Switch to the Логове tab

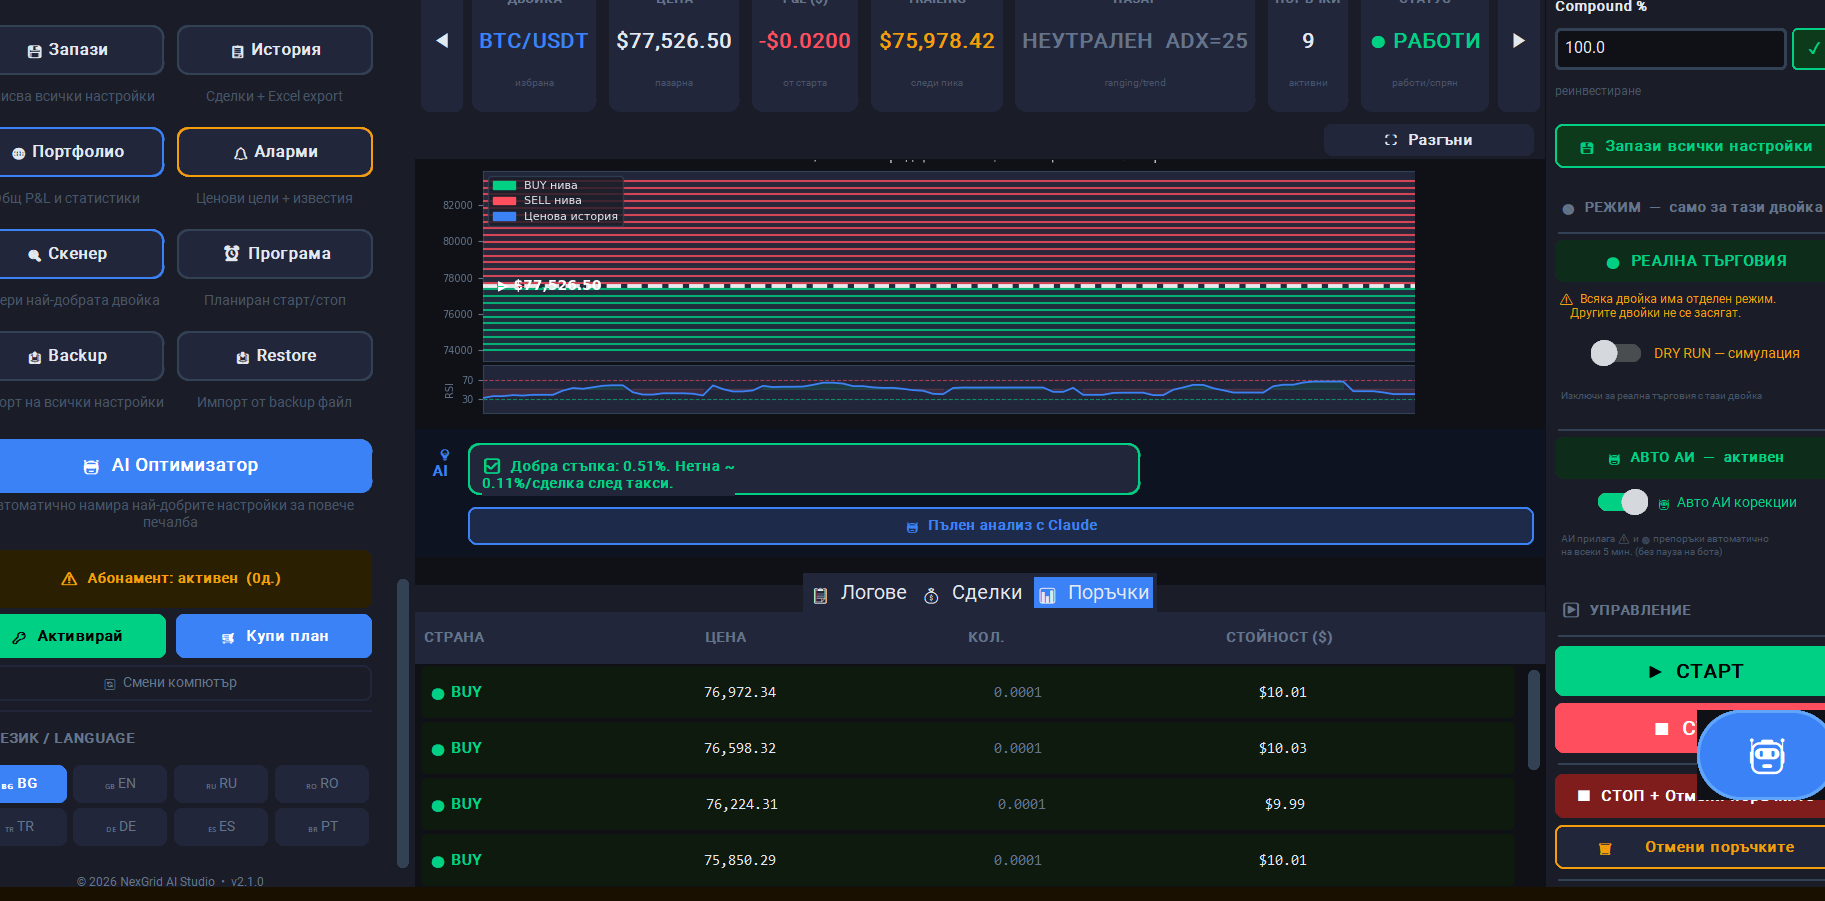tap(860, 593)
